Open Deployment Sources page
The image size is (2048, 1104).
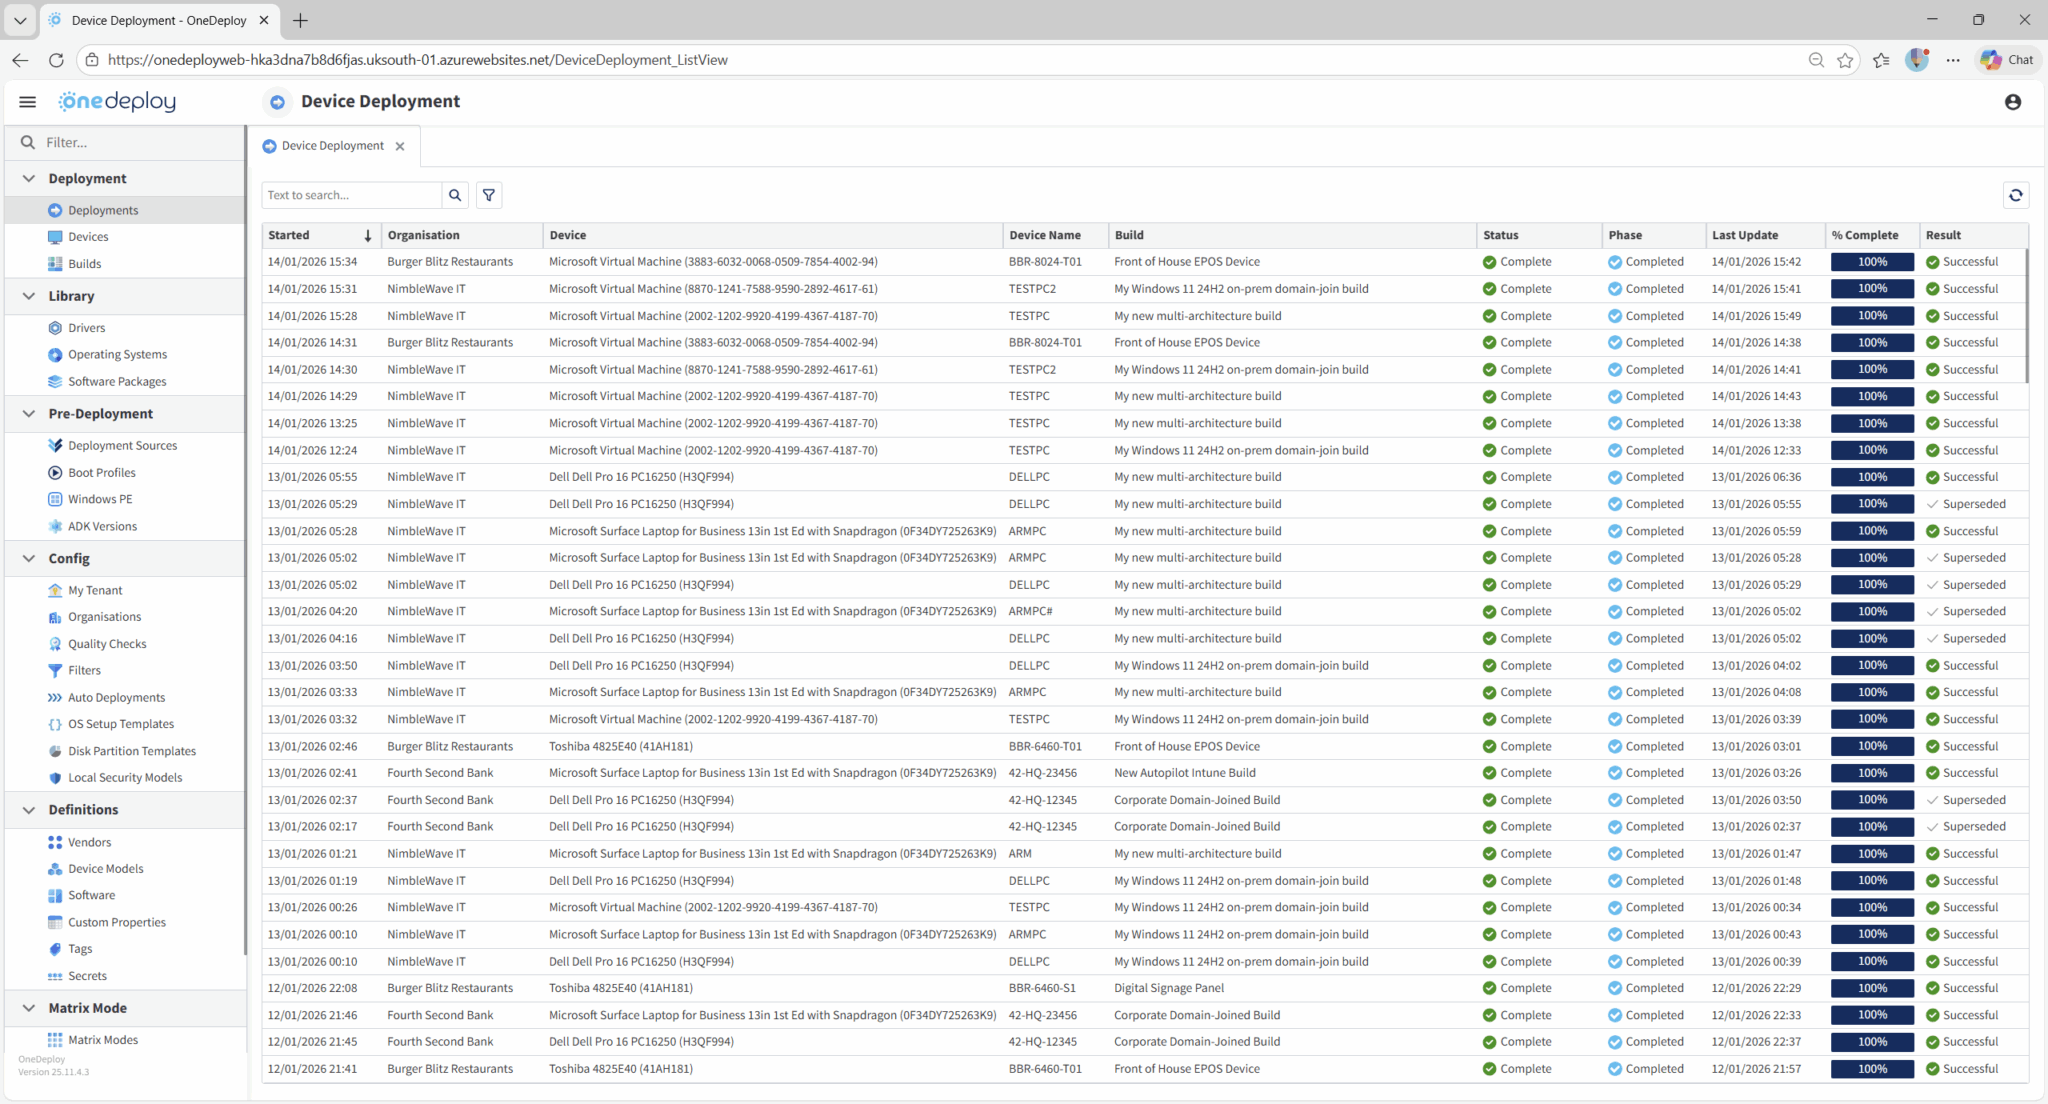(x=122, y=446)
